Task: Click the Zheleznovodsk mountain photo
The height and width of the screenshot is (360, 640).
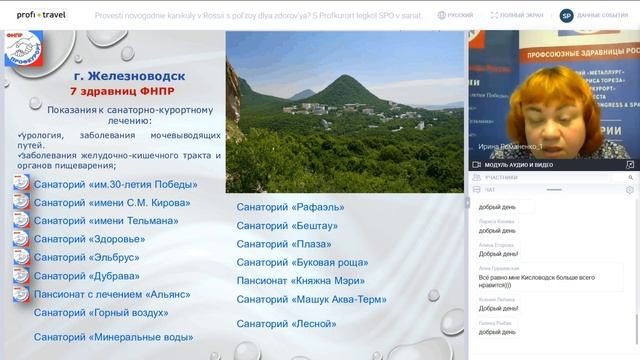Action: pyautogui.click(x=345, y=112)
